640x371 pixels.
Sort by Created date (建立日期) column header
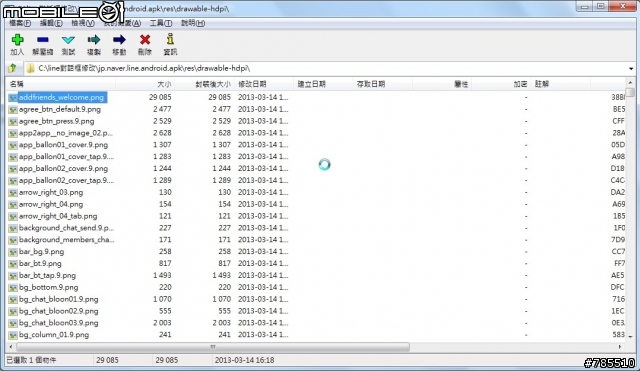pos(323,84)
